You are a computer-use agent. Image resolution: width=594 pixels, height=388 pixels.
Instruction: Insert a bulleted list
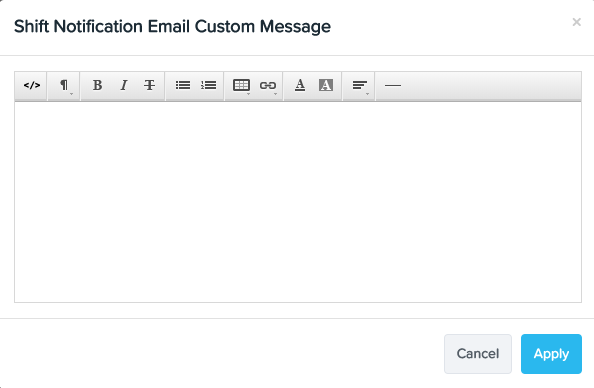coord(183,86)
